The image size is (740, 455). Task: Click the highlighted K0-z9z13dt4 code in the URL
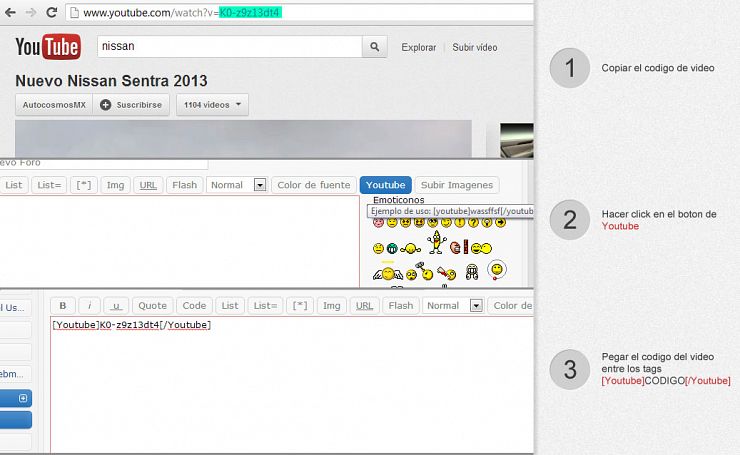(x=250, y=13)
